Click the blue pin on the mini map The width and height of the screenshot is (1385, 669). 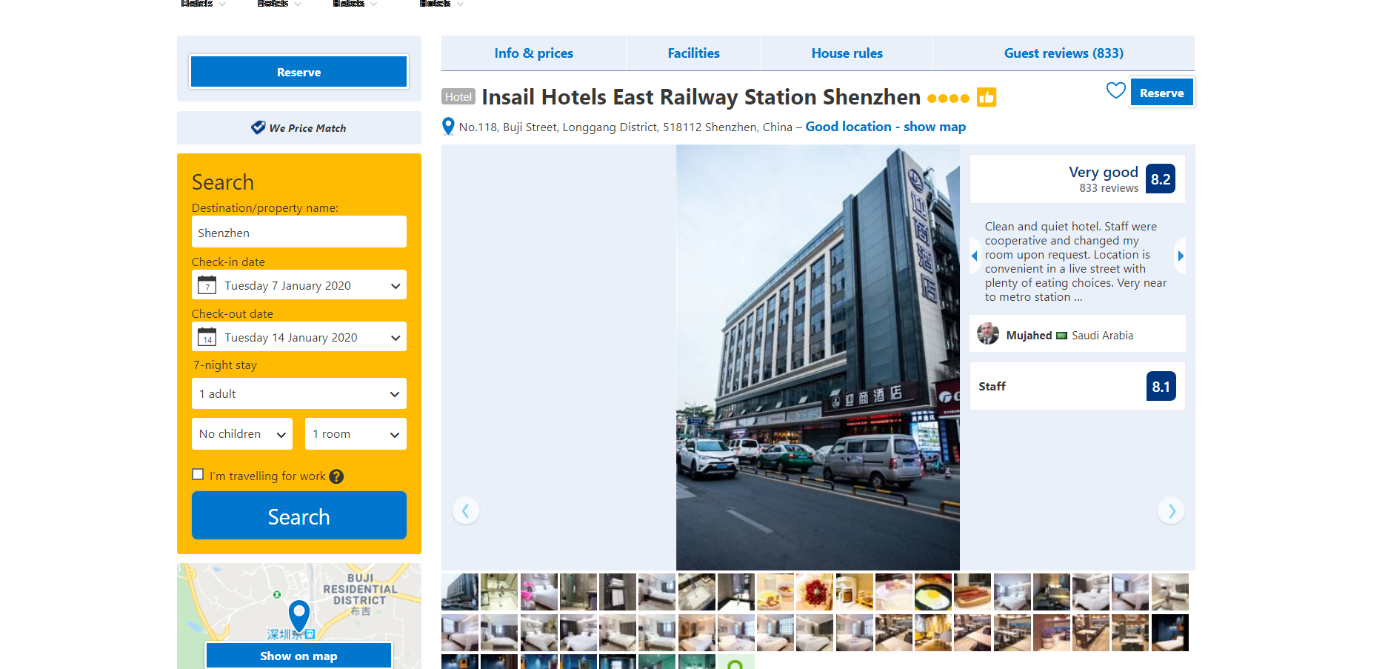point(299,616)
